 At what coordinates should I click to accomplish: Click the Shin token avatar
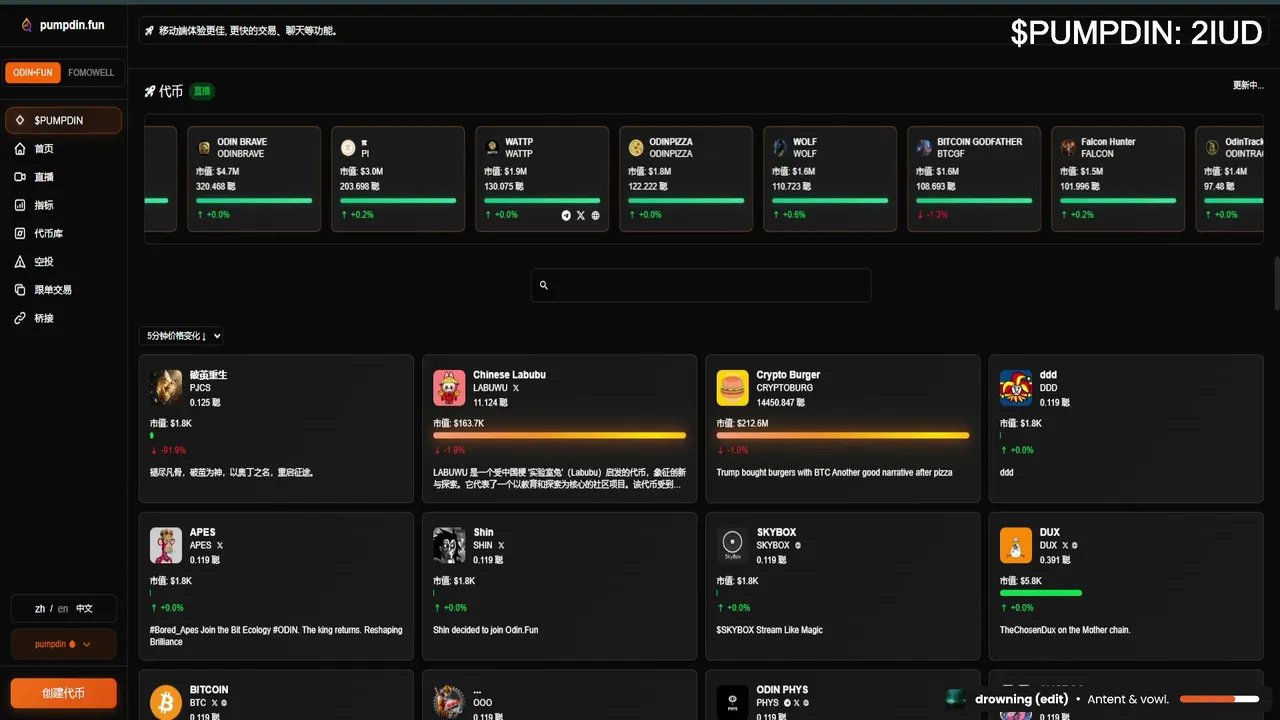click(449, 545)
